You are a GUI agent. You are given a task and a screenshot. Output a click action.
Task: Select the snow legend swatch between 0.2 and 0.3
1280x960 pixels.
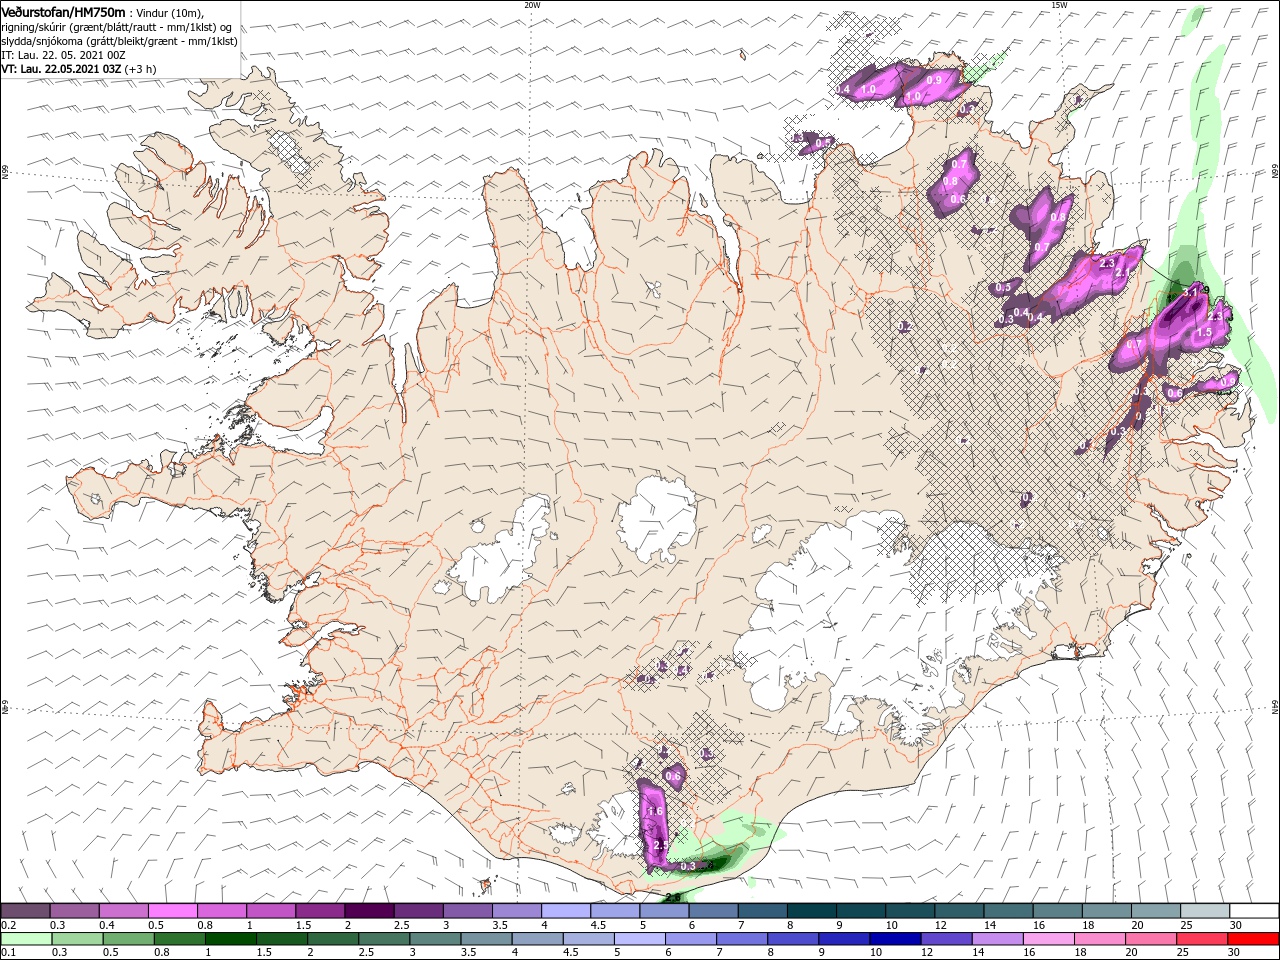(25, 911)
